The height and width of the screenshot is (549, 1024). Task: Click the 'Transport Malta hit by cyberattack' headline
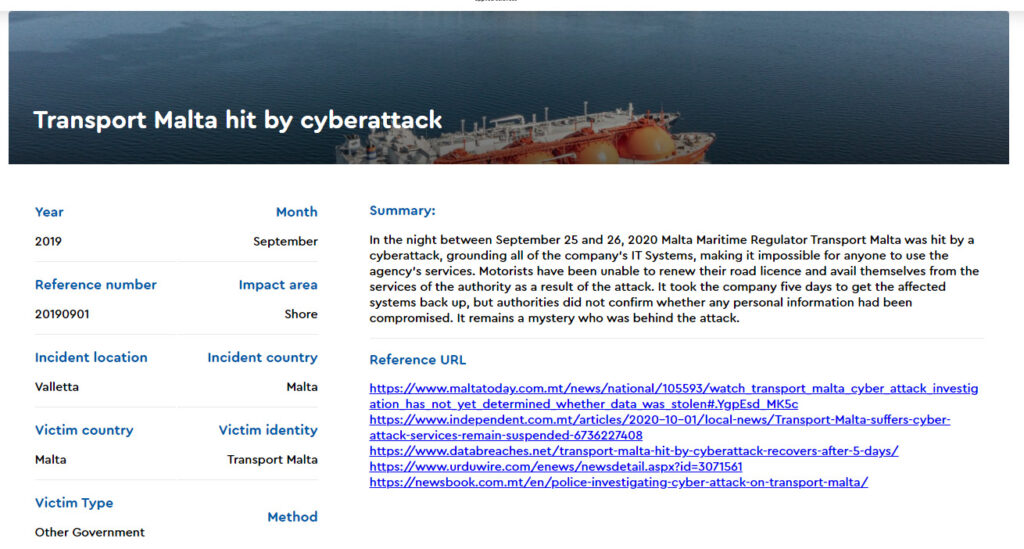coord(237,120)
